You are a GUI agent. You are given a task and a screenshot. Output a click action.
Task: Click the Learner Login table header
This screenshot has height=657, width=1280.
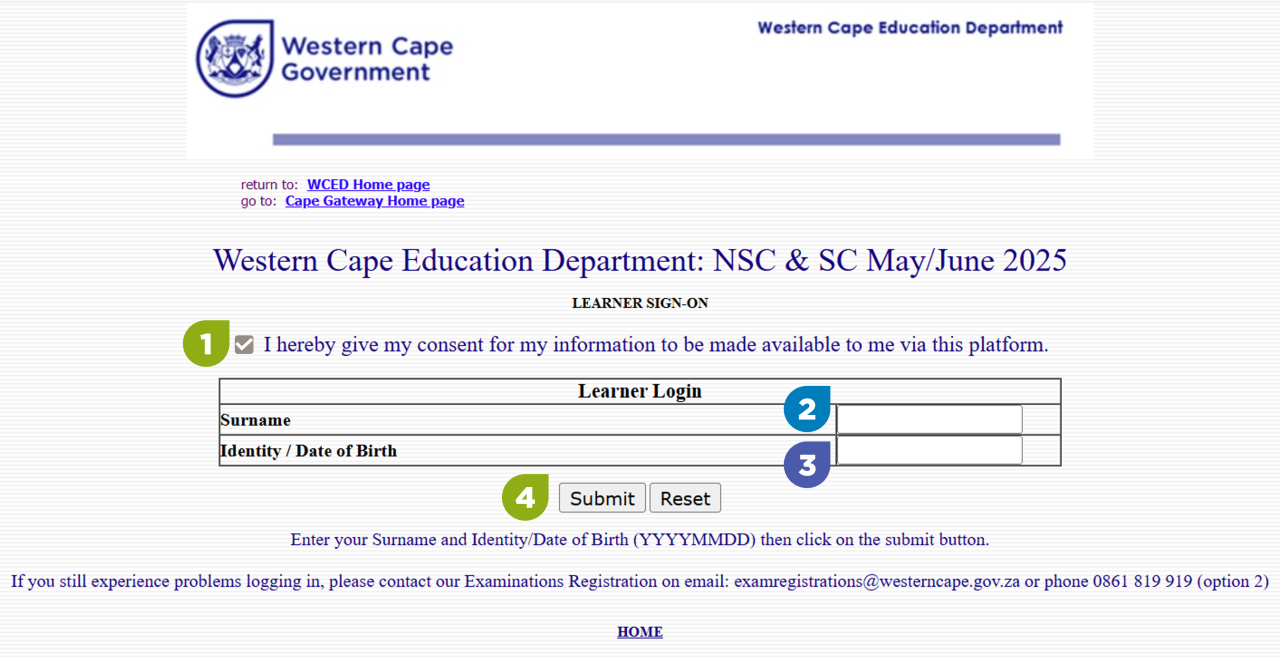pos(640,391)
